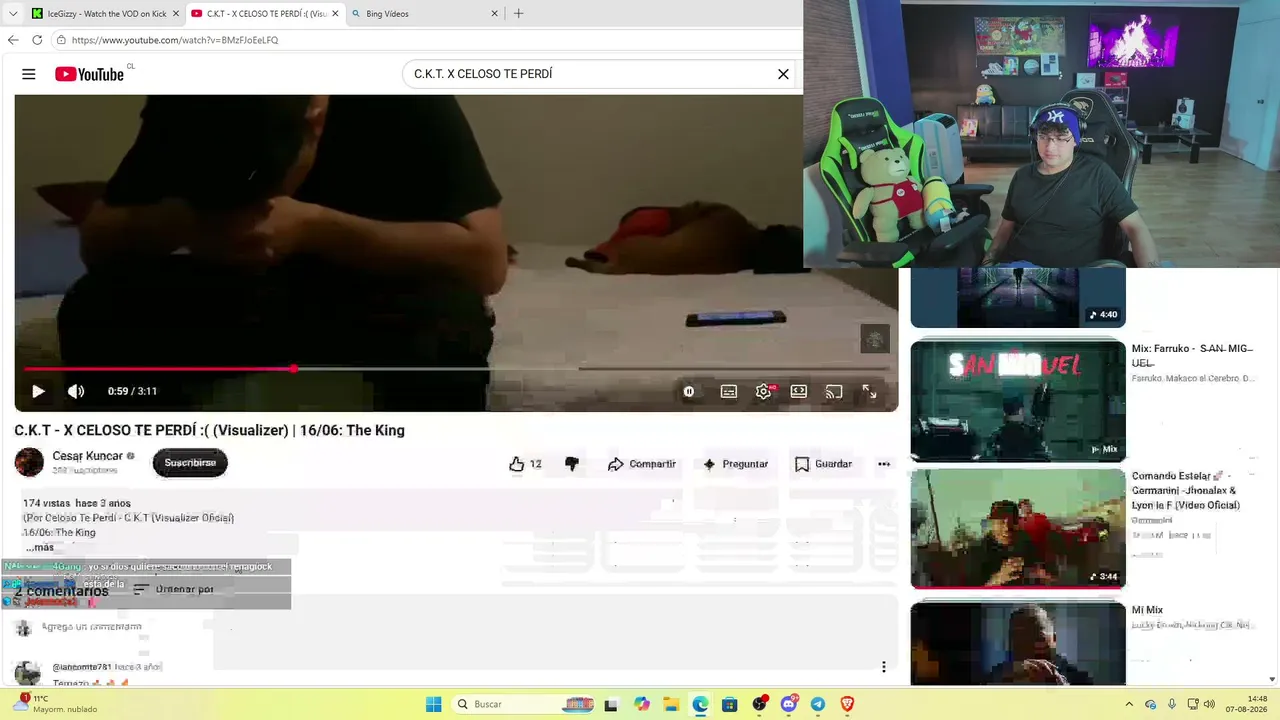Launch Copilot from the taskbar
1280x720 pixels.
click(642, 704)
